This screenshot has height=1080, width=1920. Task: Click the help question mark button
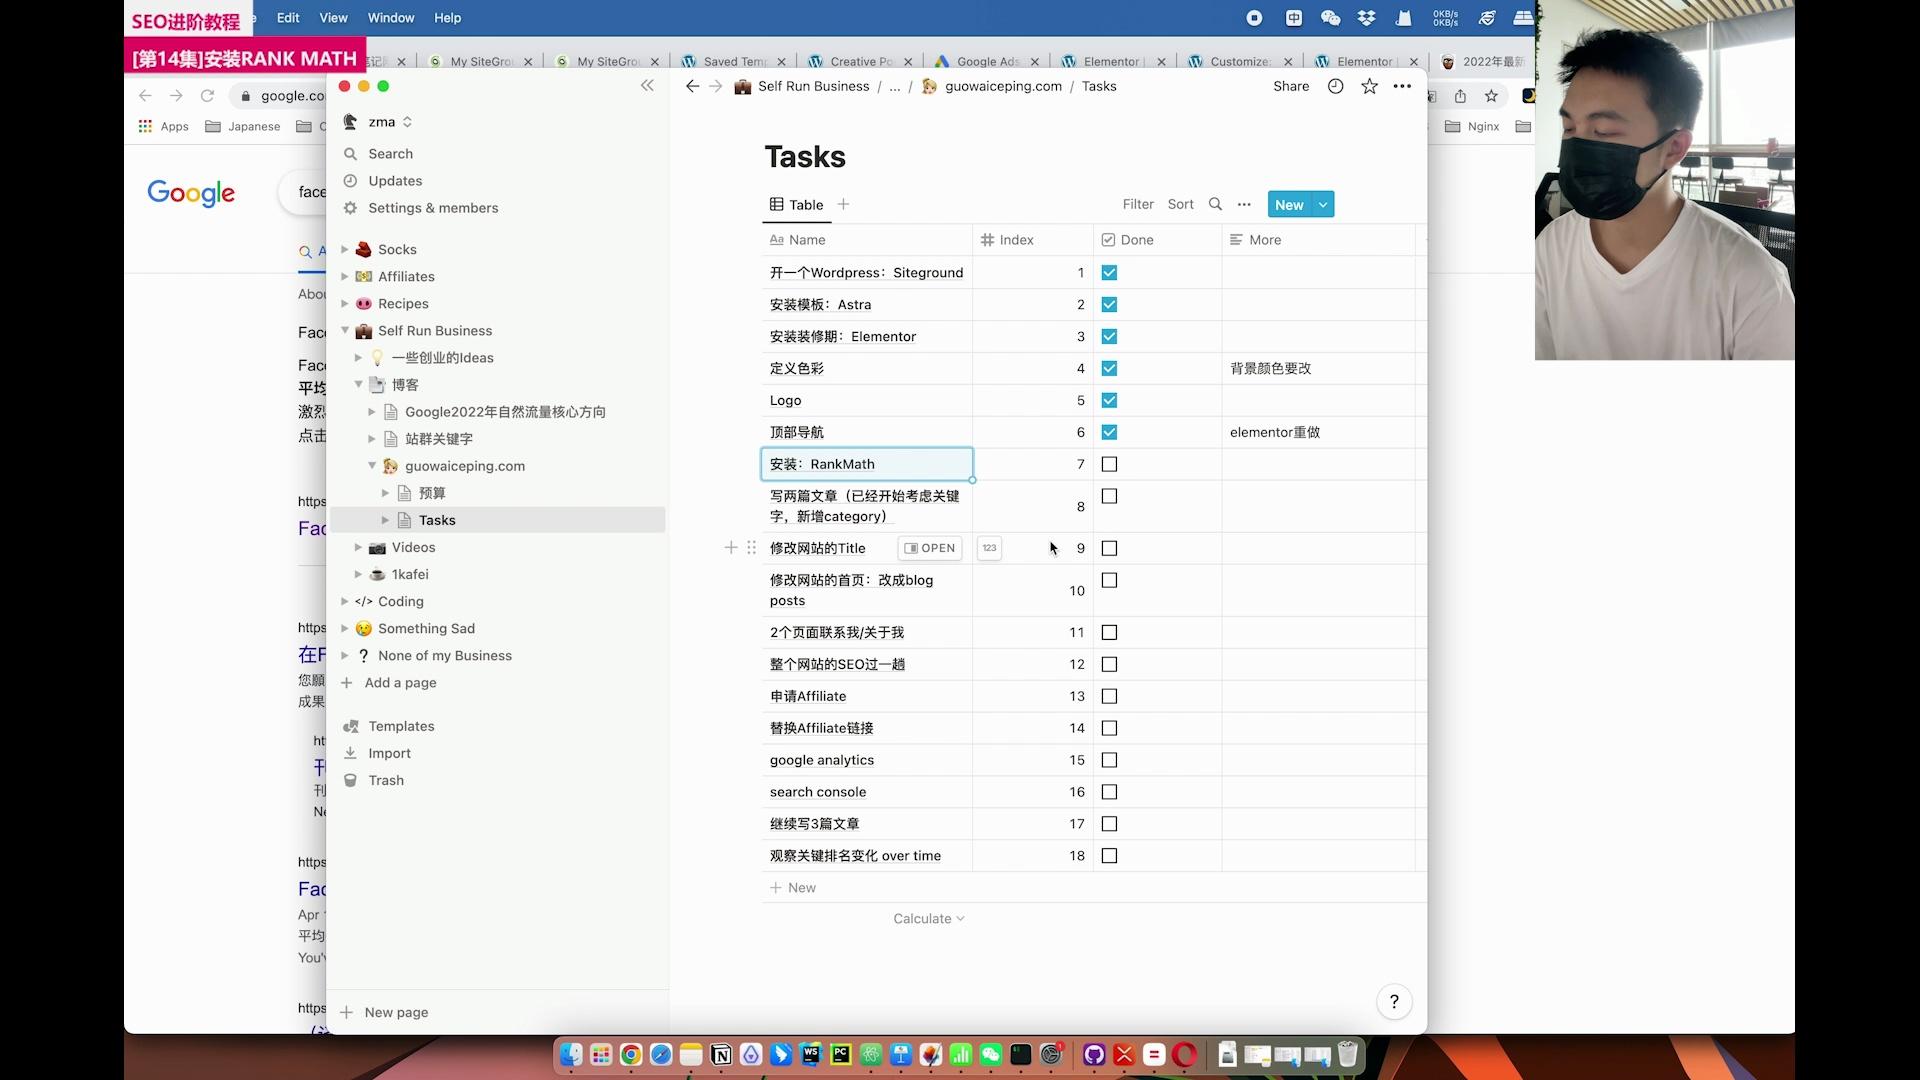click(1394, 1001)
